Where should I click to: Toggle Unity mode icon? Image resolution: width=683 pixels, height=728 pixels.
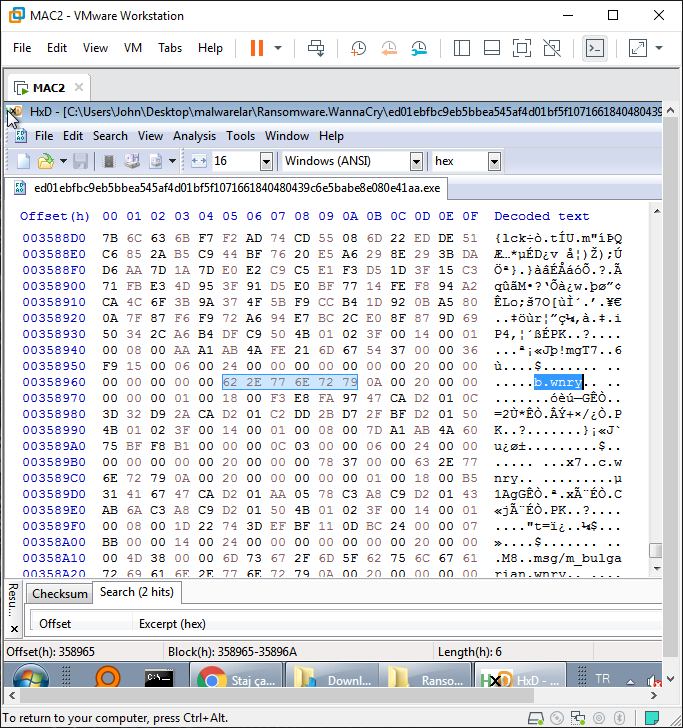pyautogui.click(x=552, y=48)
